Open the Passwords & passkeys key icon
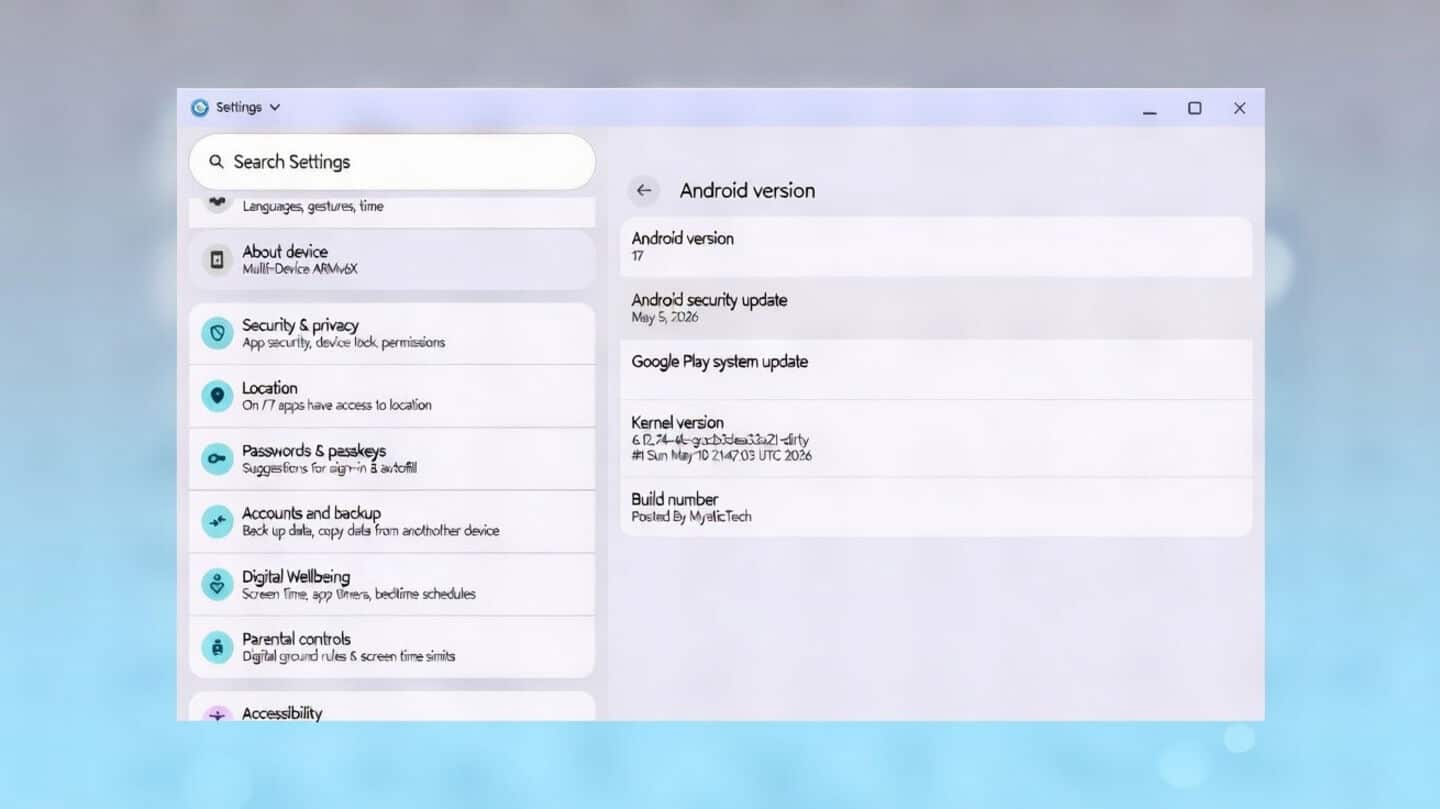Screen dimensions: 1440x809 click(217, 459)
